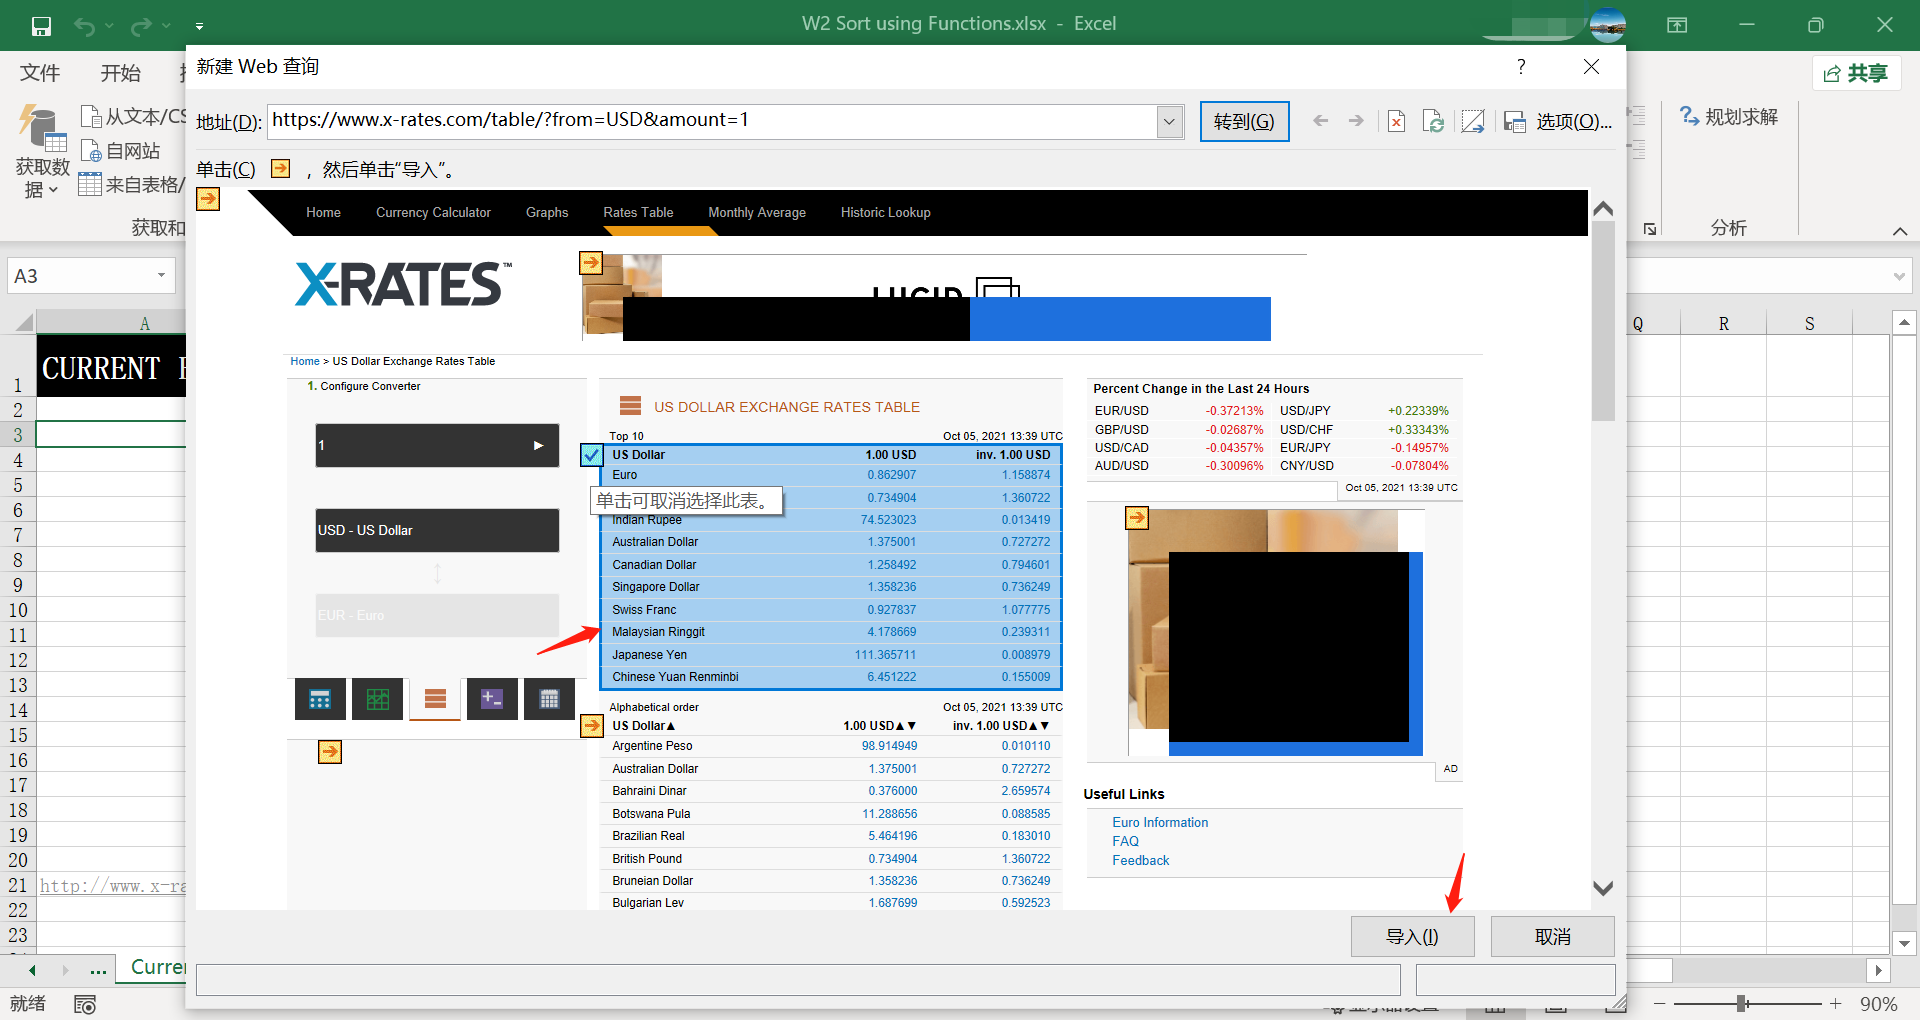
Task: Click the 自网站 (From Web) globe icon
Action: pos(91,151)
